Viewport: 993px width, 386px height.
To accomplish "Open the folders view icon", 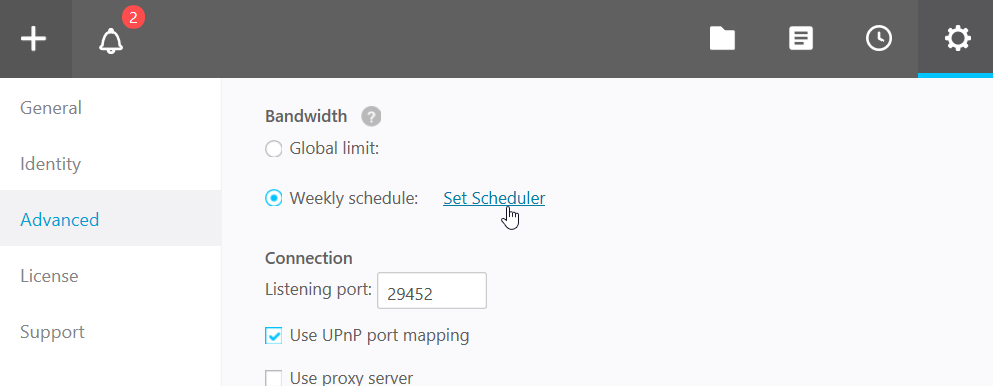I will pos(722,39).
